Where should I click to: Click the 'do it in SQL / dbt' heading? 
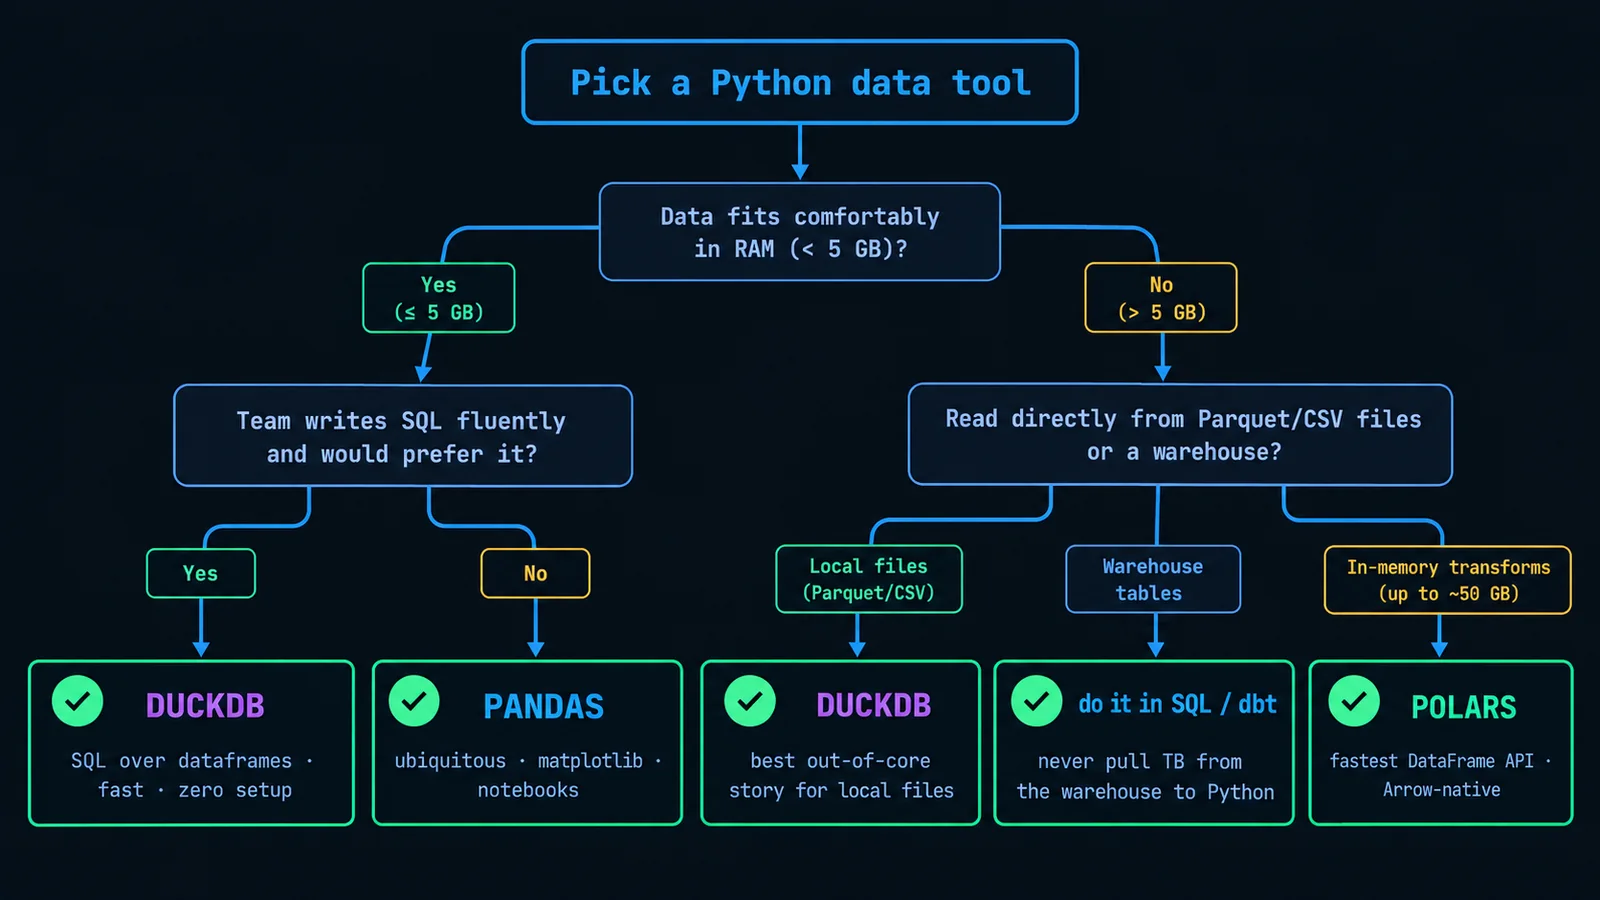(1177, 704)
